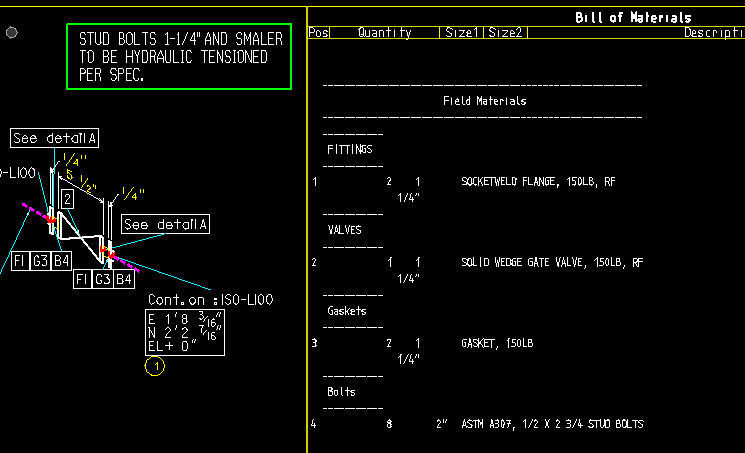
Task: Select the Field Materials heading
Action: [485, 101]
